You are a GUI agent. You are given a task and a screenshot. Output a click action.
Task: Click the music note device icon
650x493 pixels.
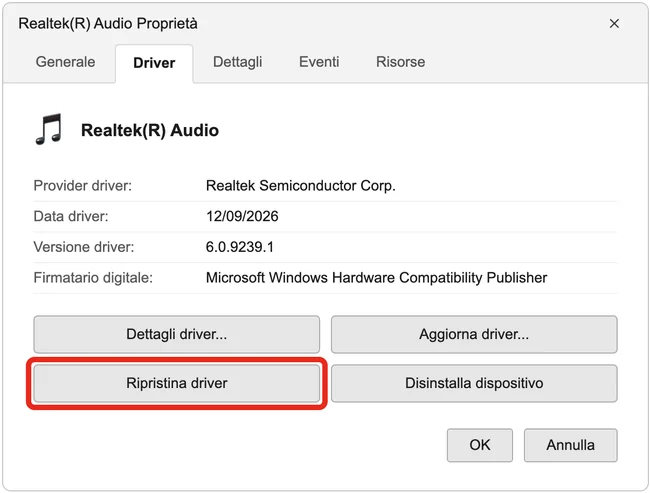pyautogui.click(x=49, y=129)
